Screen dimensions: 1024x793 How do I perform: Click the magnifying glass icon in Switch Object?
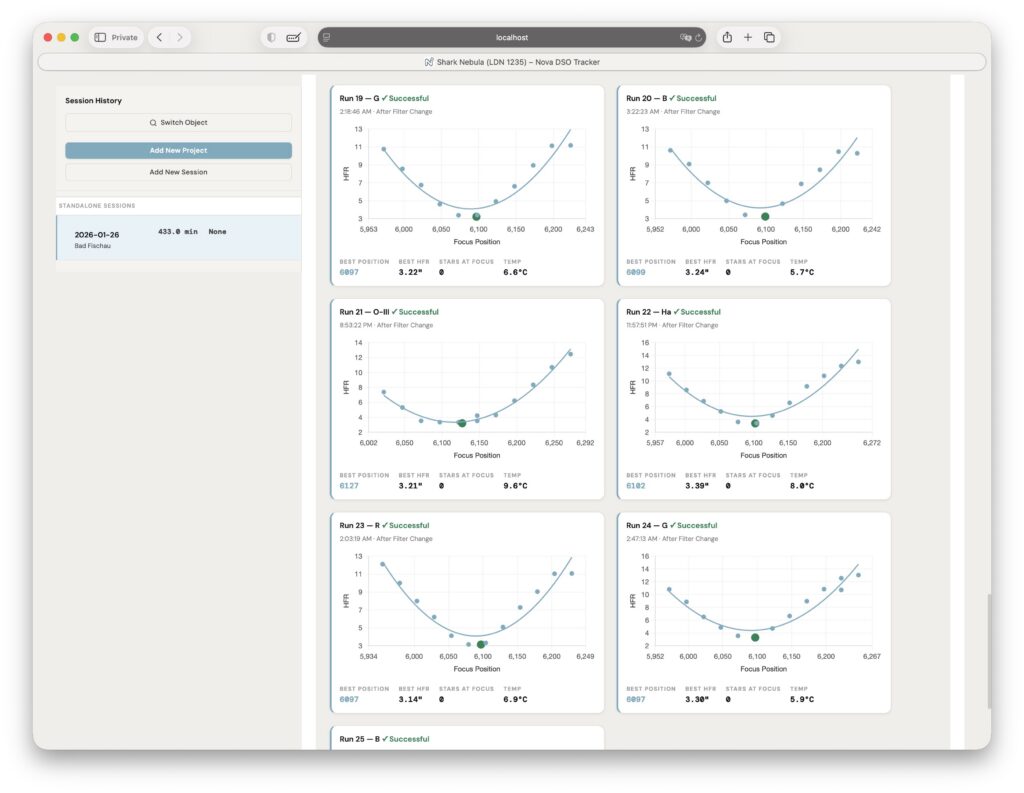(x=152, y=122)
